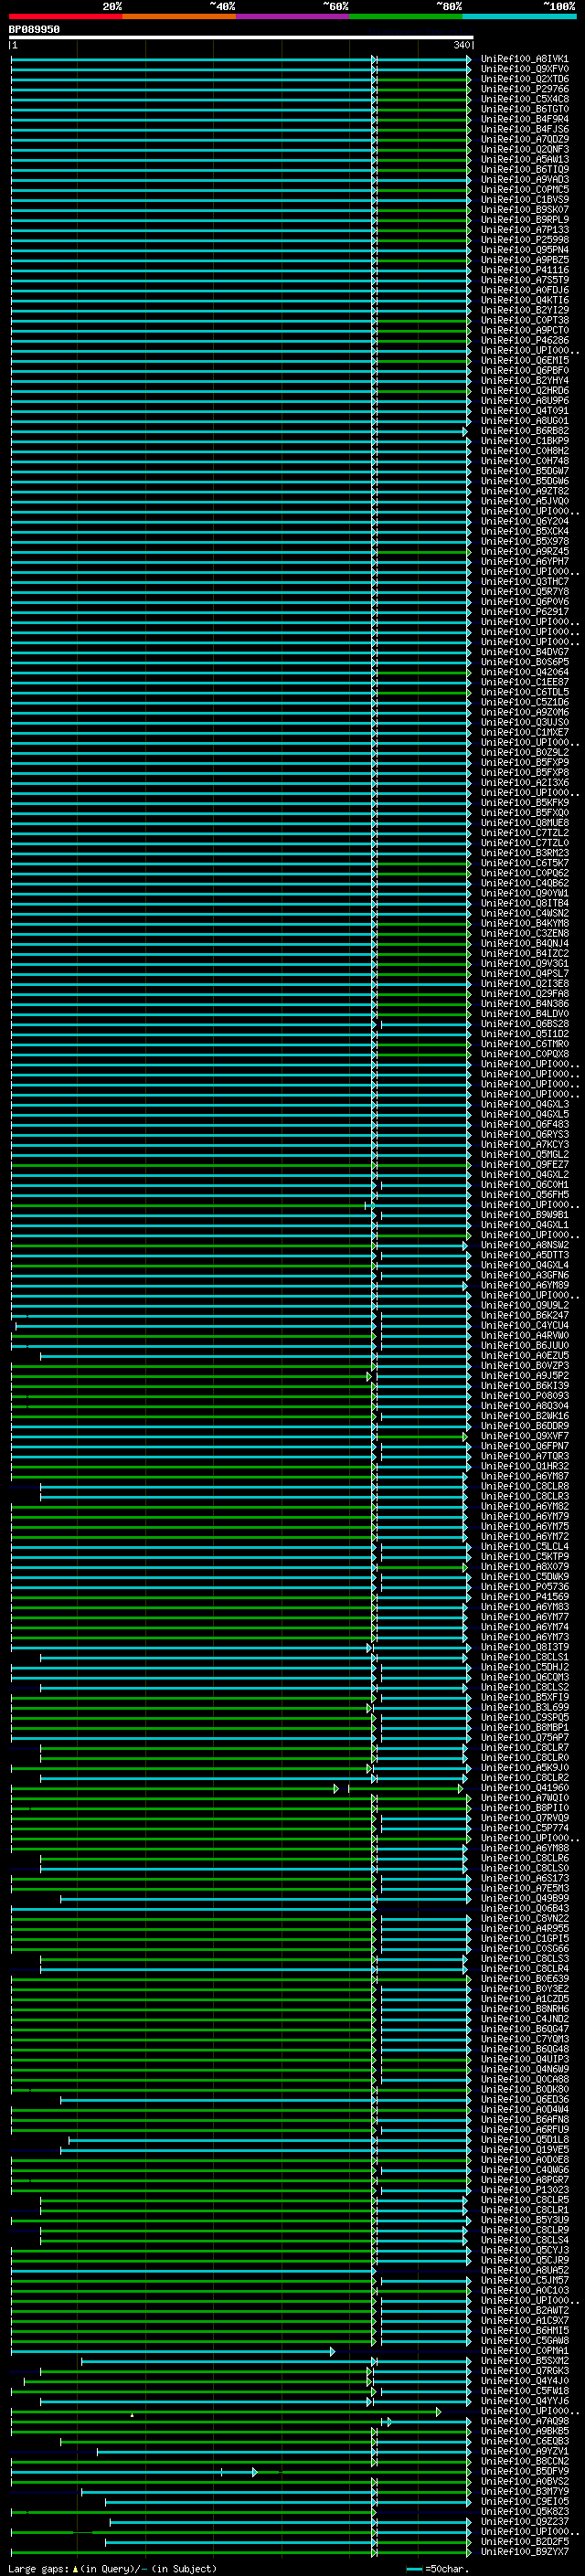The width and height of the screenshot is (585, 2576).
Task: Select hit UniRef100_C5X4C8
Action: (525, 99)
